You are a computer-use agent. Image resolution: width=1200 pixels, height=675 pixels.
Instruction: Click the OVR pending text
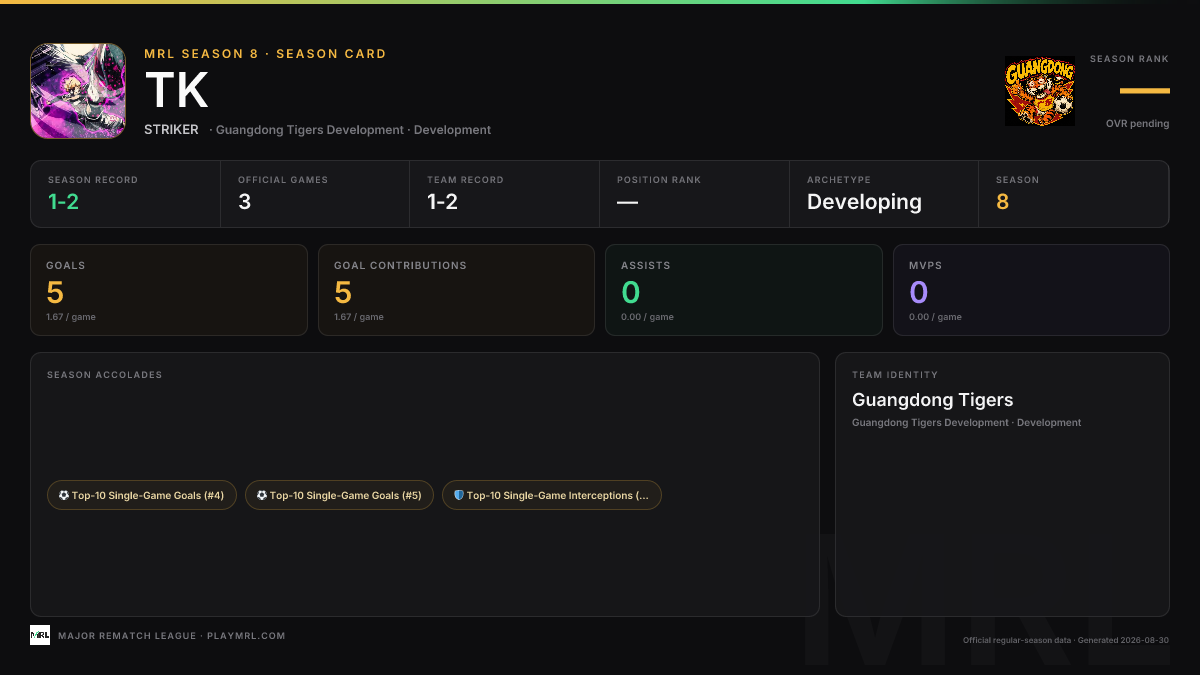(x=1138, y=124)
